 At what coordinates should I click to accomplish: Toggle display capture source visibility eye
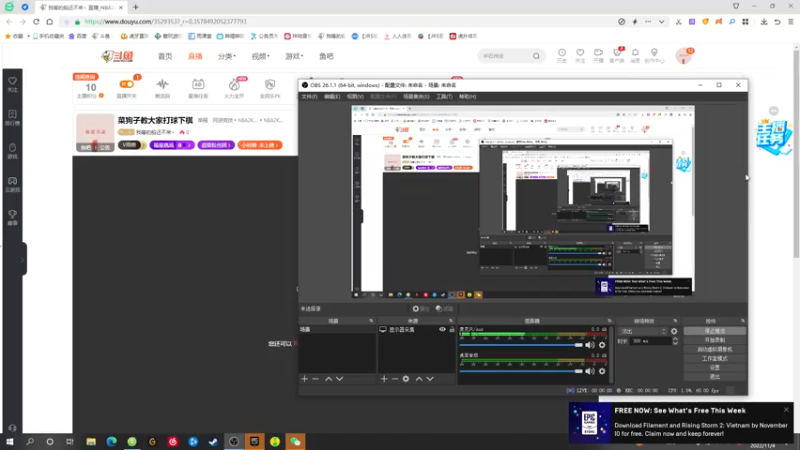click(x=442, y=330)
